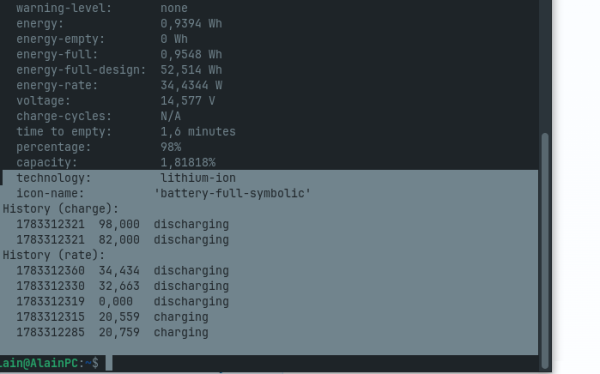Click the 'AlainPC' hostname in the prompt
Image resolution: width=600 pixels, height=374 pixels.
[54, 363]
